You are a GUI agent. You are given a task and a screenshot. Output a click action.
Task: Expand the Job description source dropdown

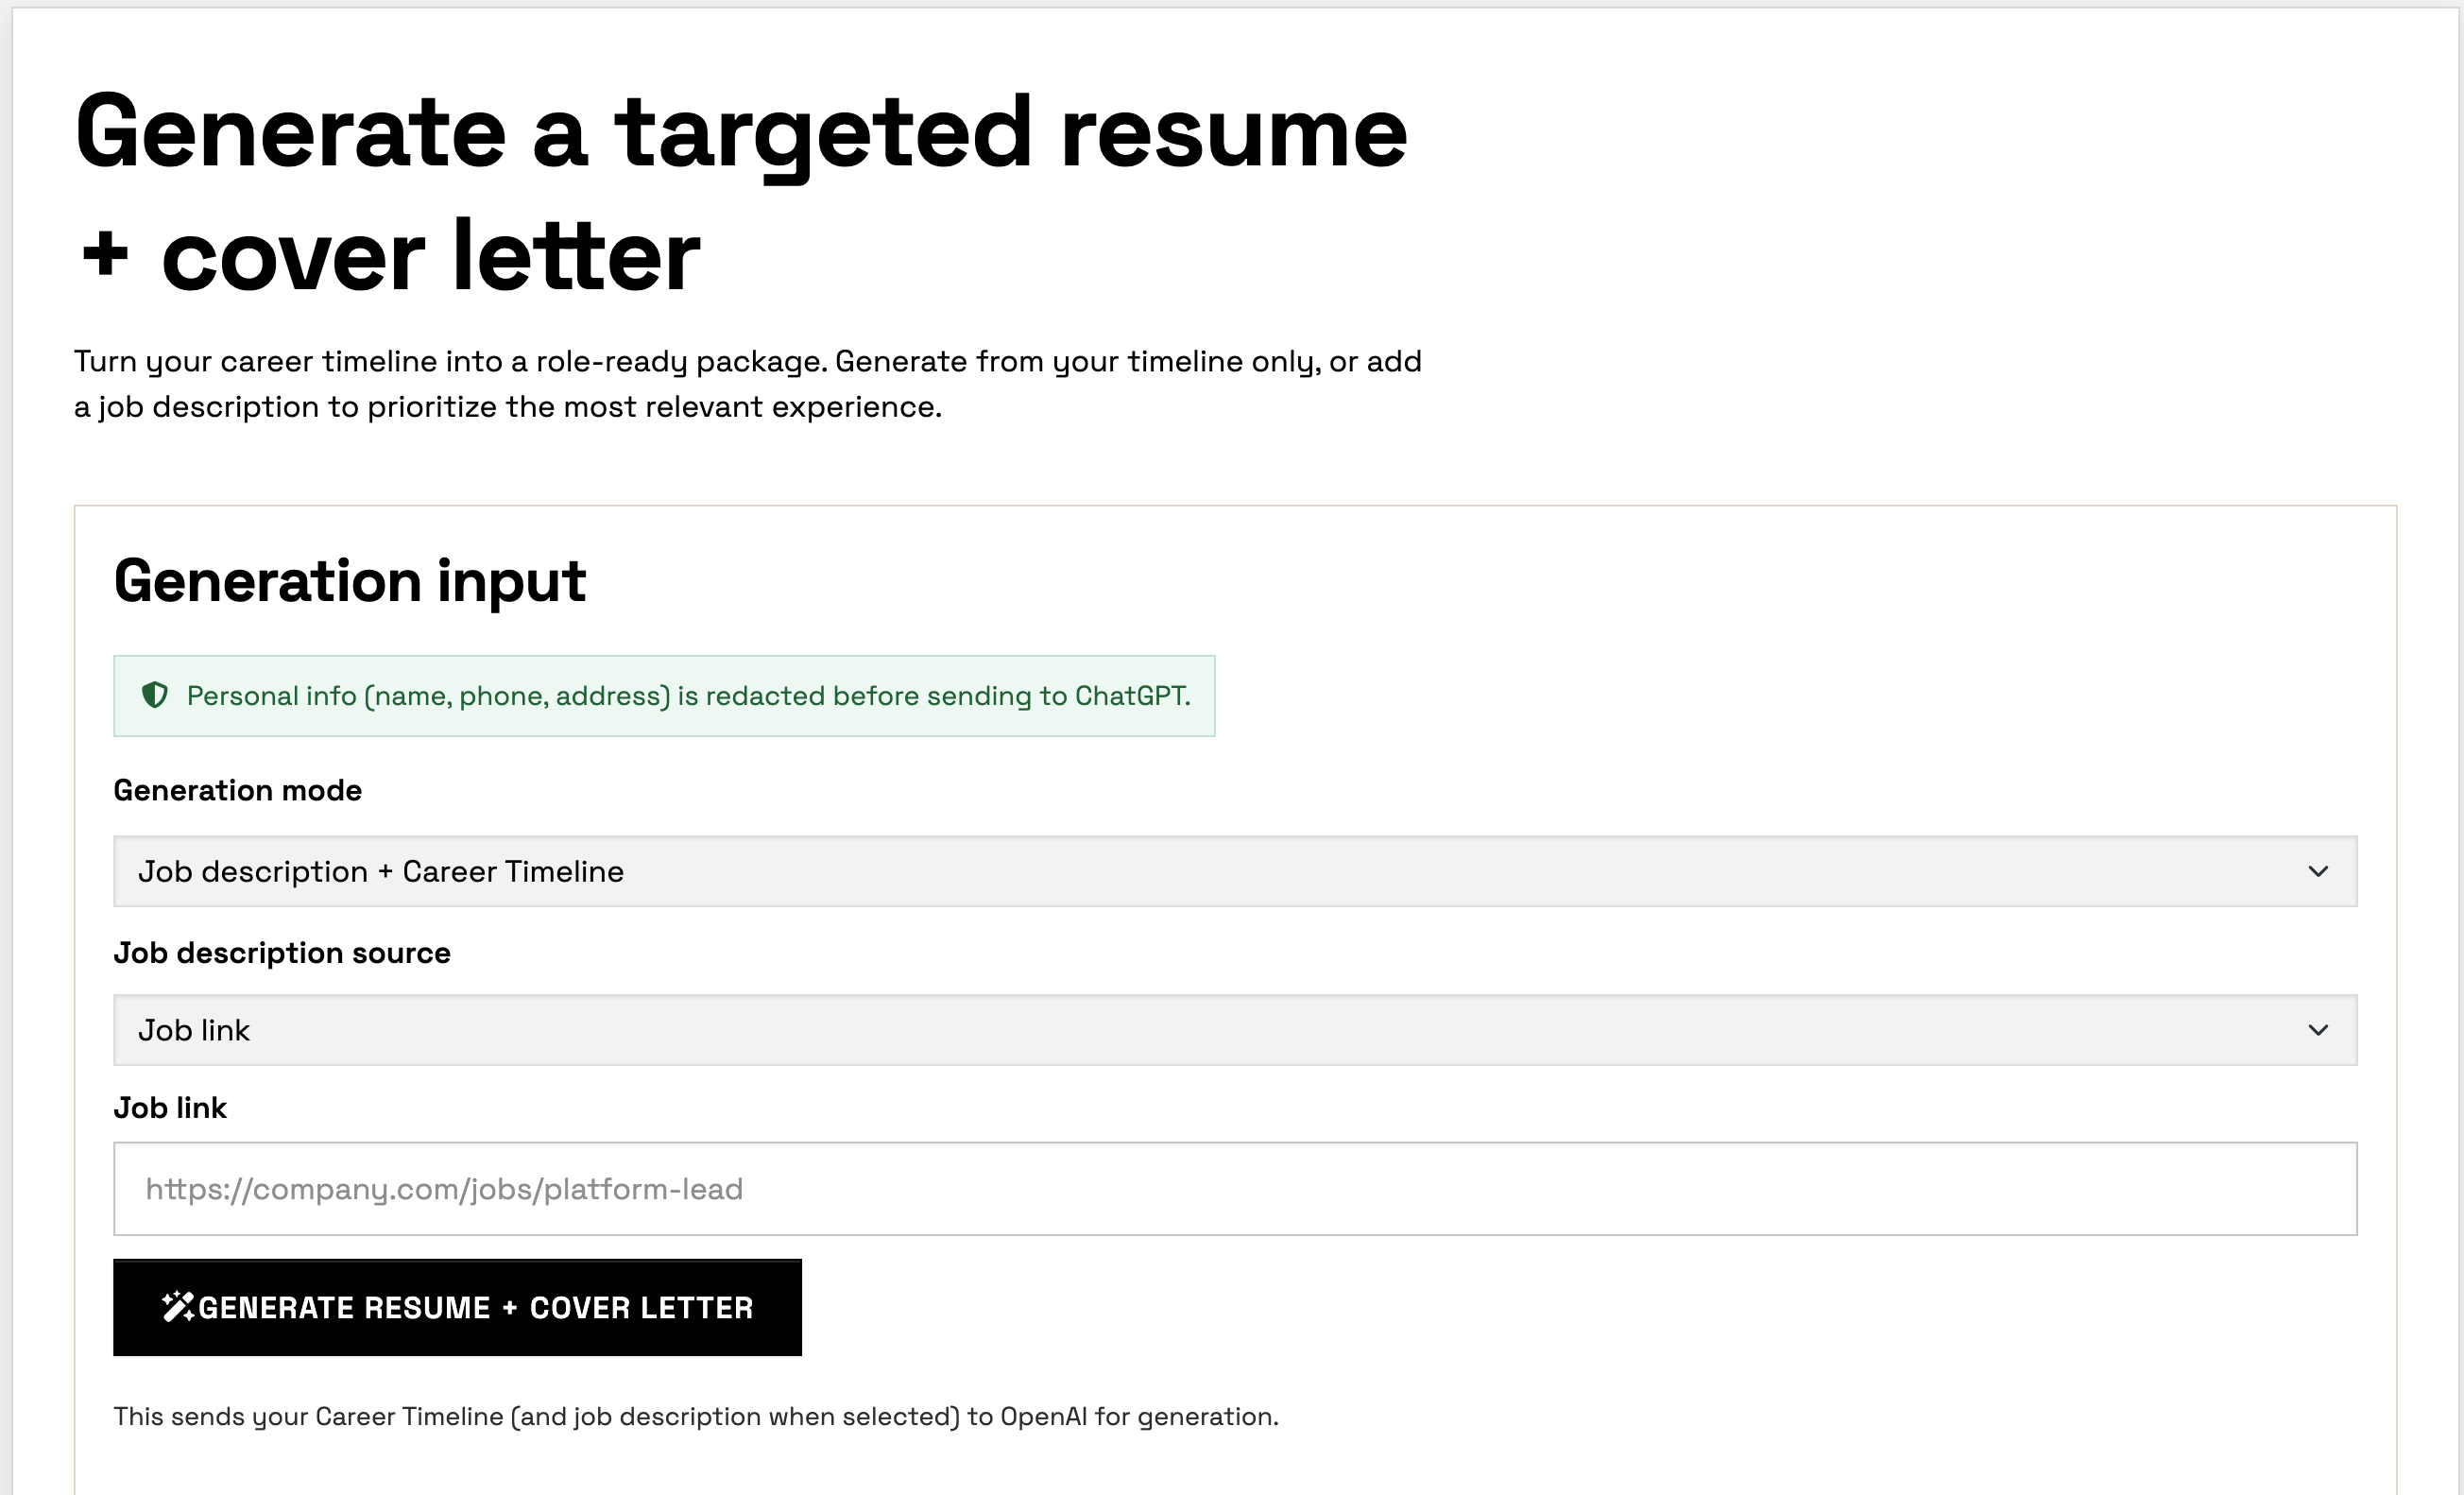pos(1234,1030)
